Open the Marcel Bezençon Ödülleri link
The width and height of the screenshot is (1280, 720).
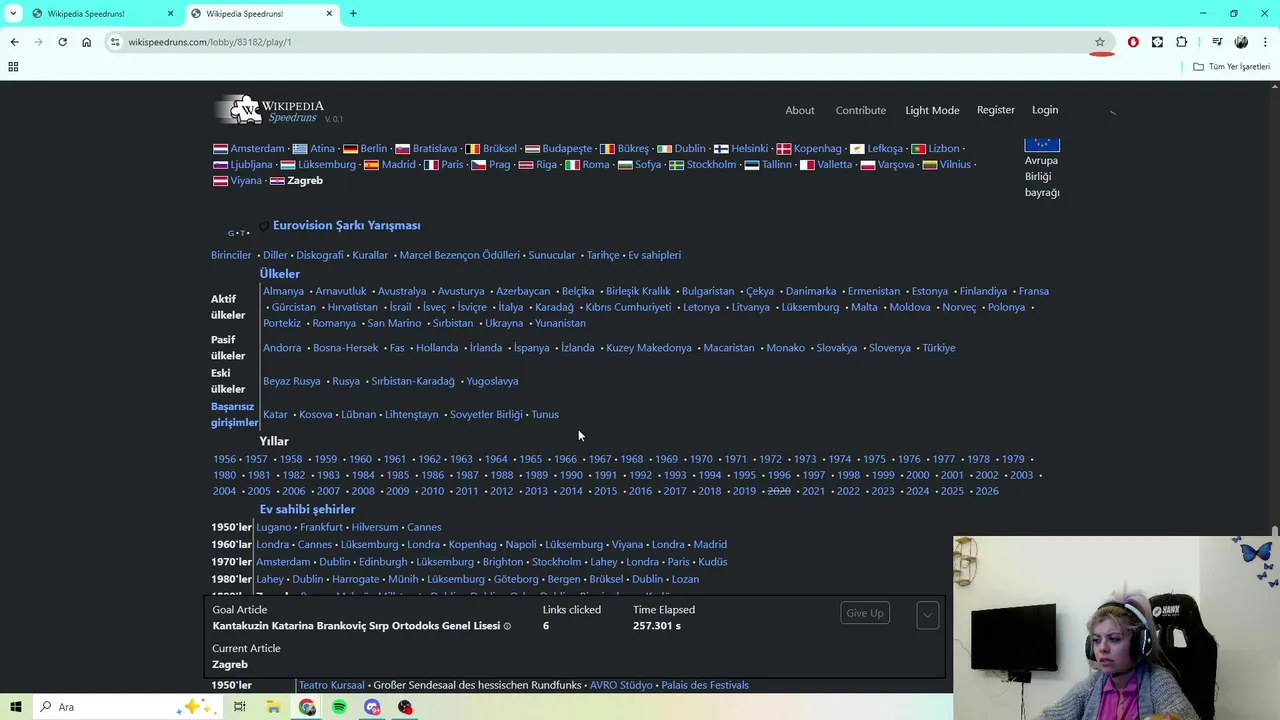point(460,255)
